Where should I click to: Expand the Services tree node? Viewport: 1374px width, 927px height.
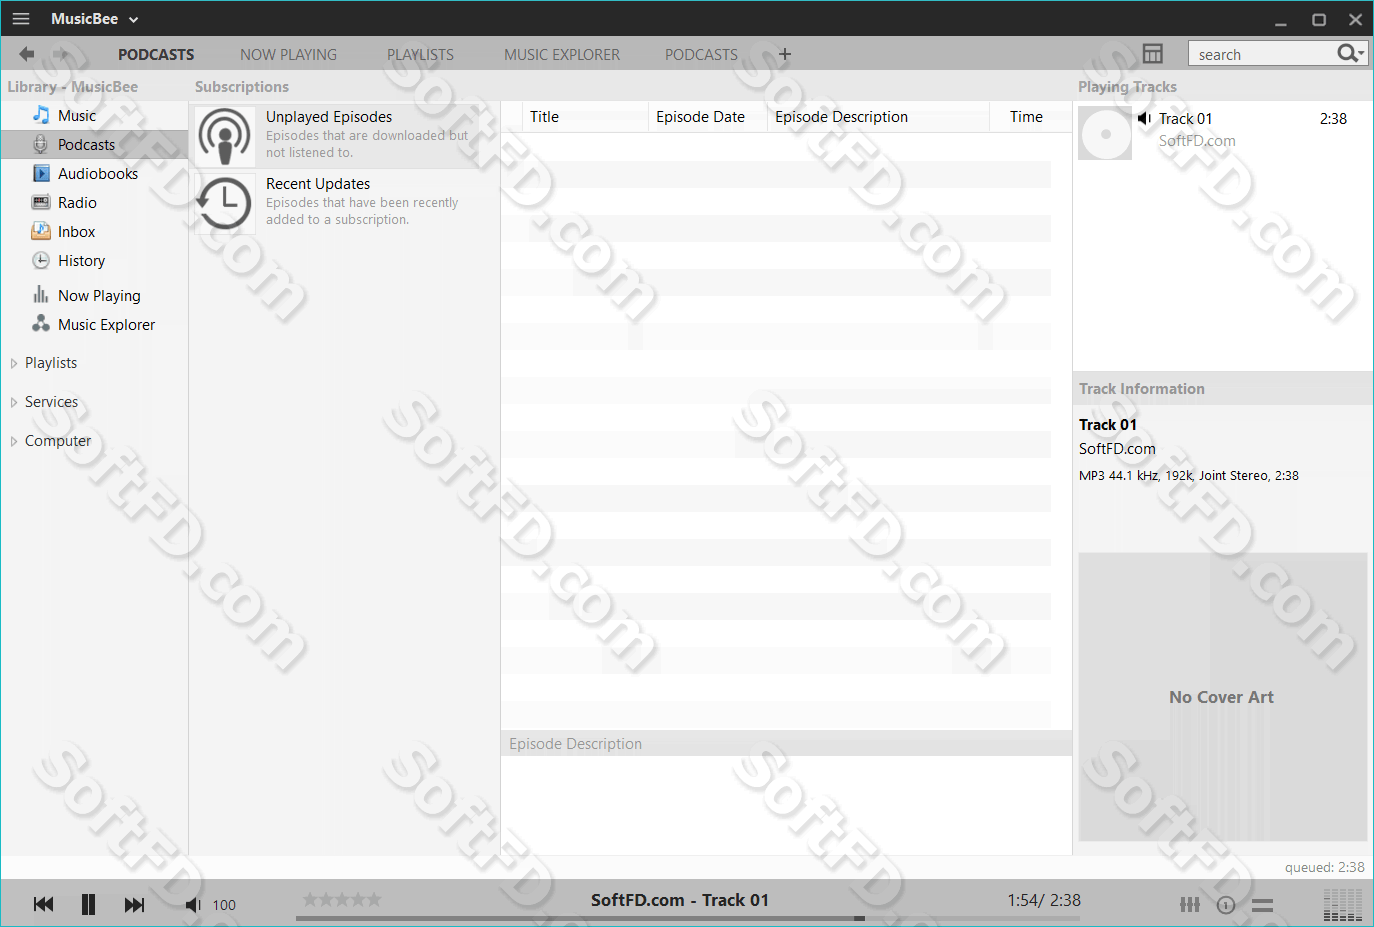(14, 402)
